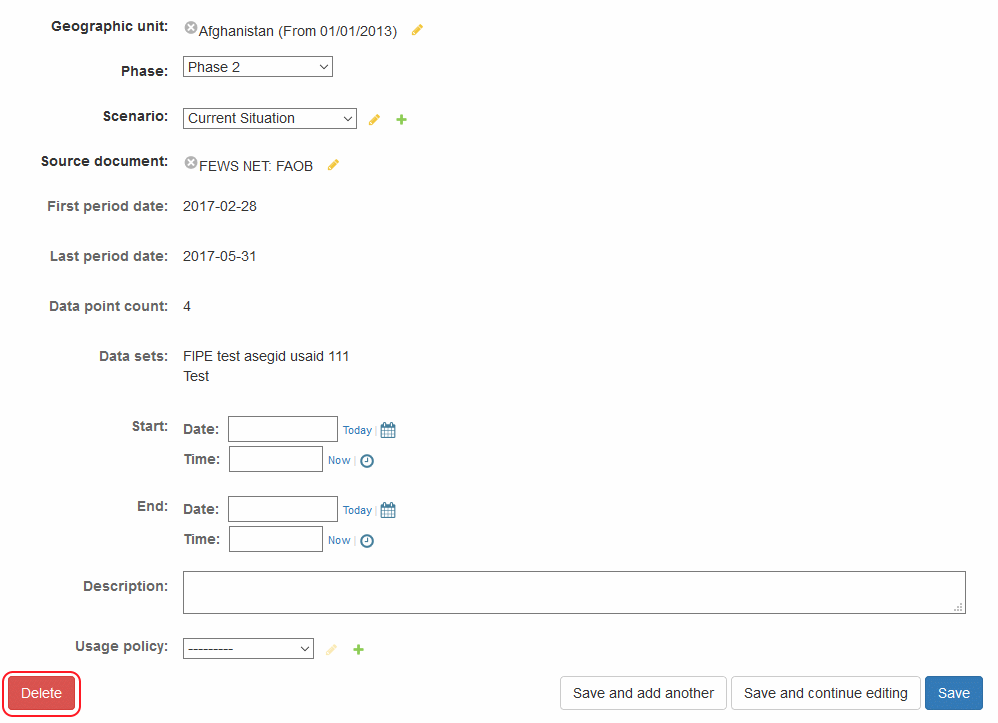998x723 pixels.
Task: Click the Now link for End time
Action: [339, 541]
